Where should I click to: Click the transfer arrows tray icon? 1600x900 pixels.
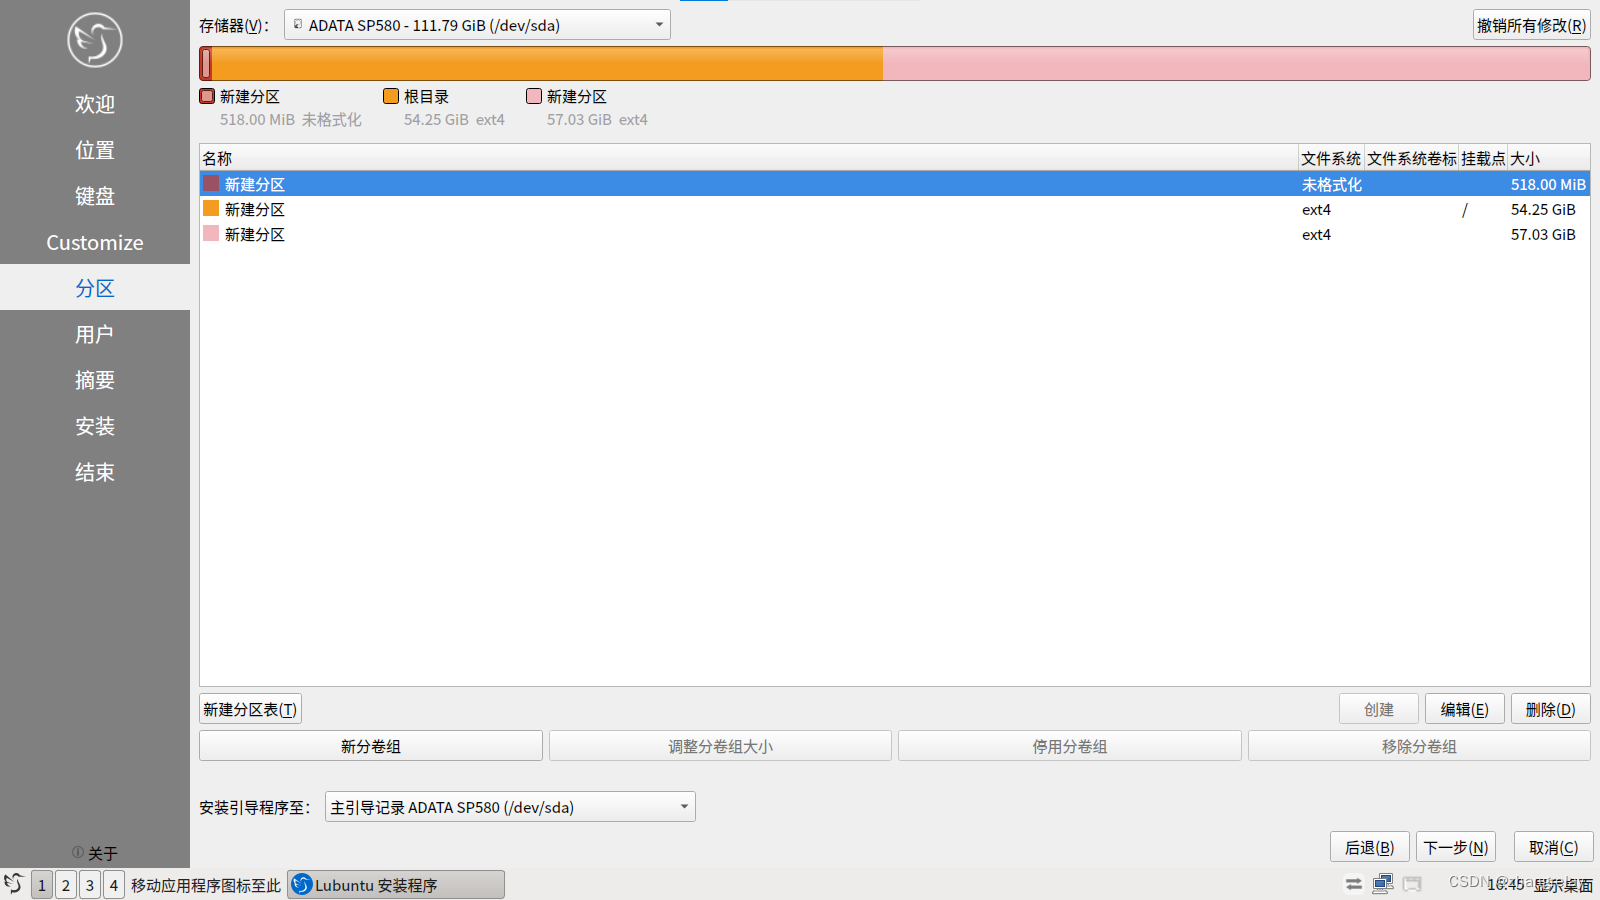coord(1353,884)
